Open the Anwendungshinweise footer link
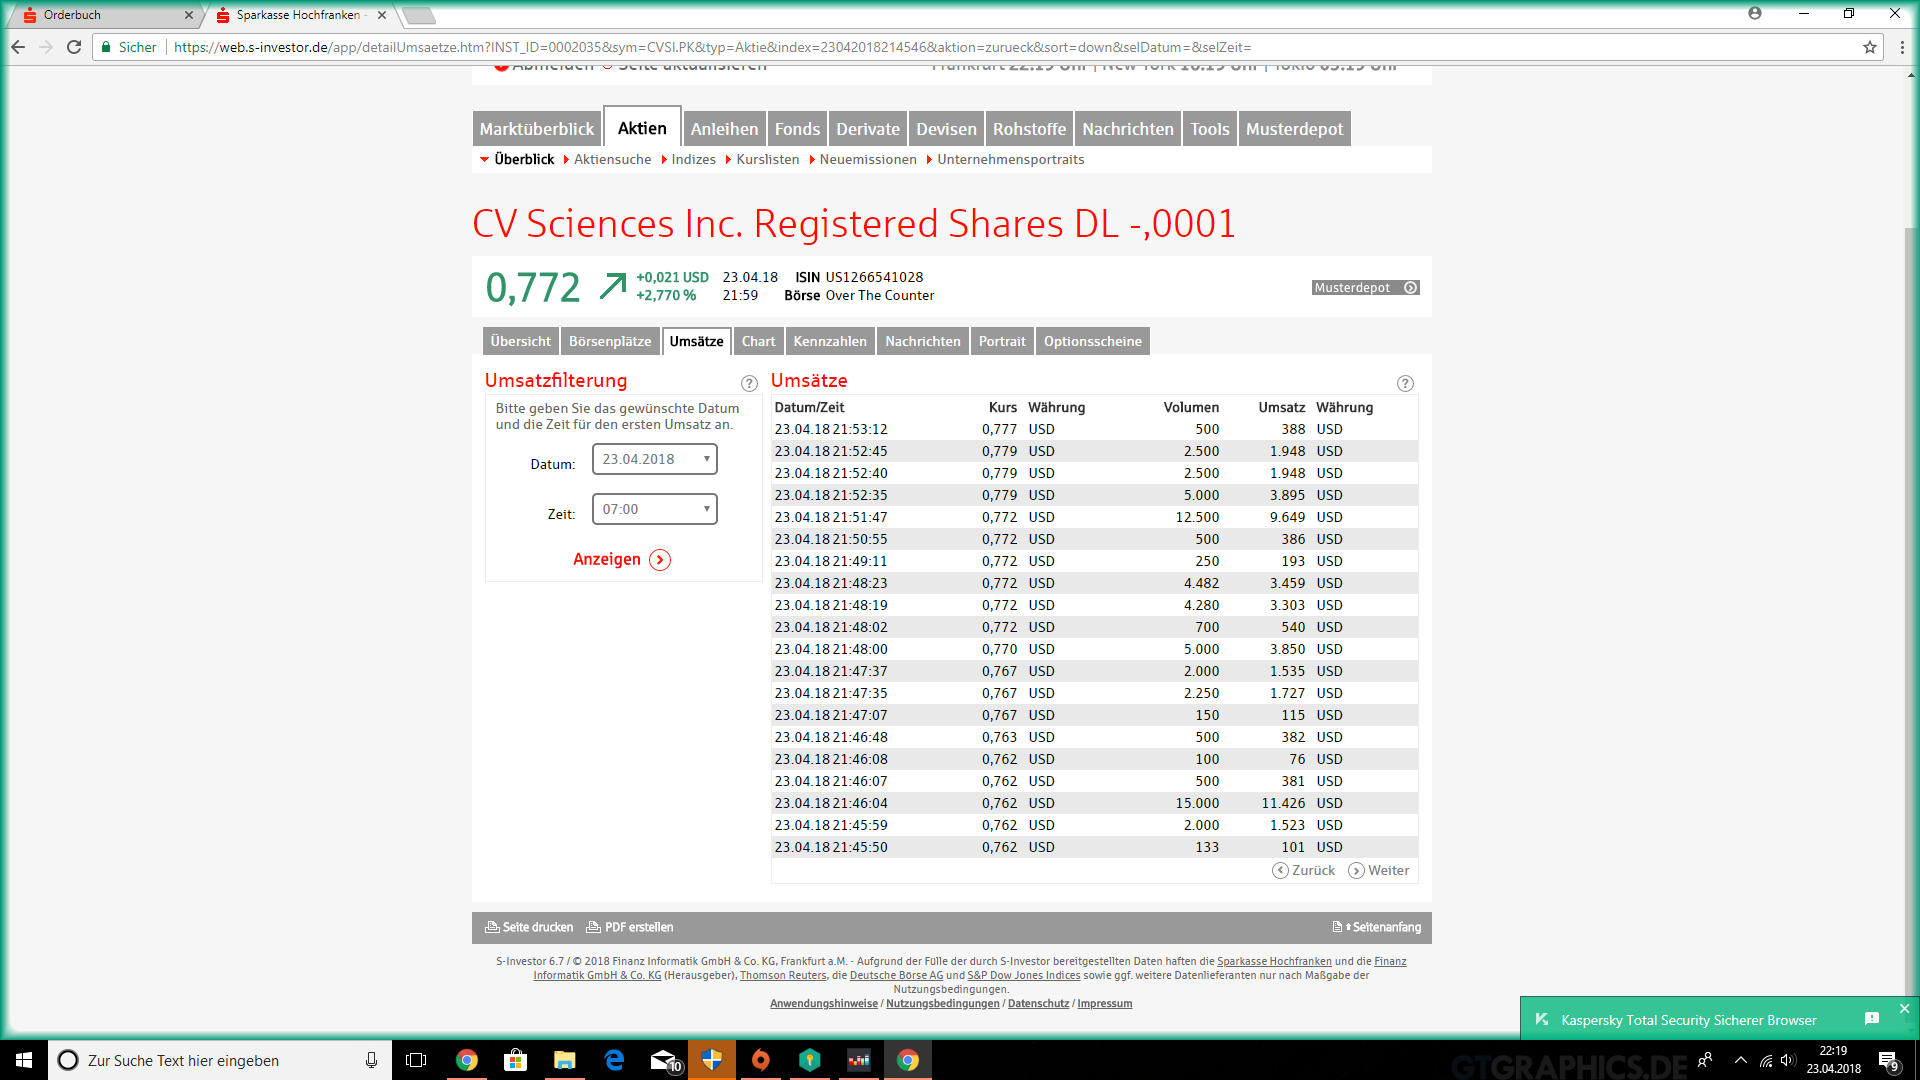The image size is (1920, 1080). click(x=824, y=1003)
